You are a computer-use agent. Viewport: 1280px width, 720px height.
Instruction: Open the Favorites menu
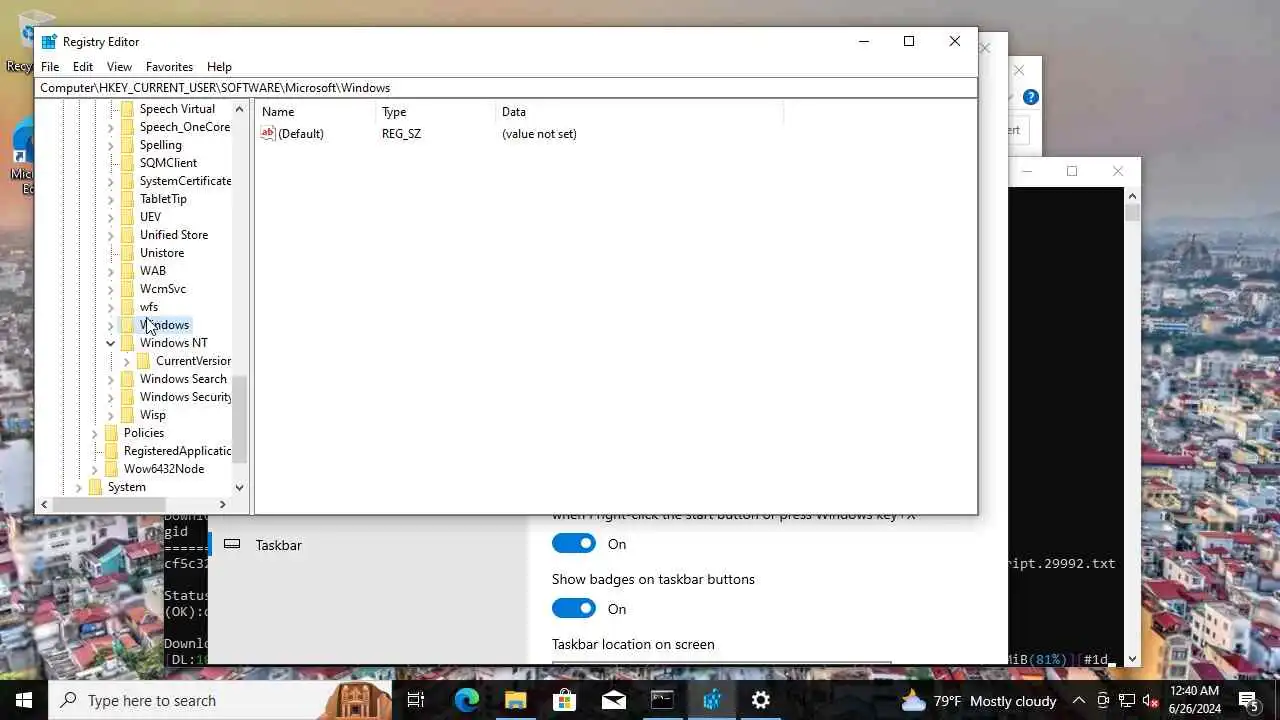coord(169,67)
